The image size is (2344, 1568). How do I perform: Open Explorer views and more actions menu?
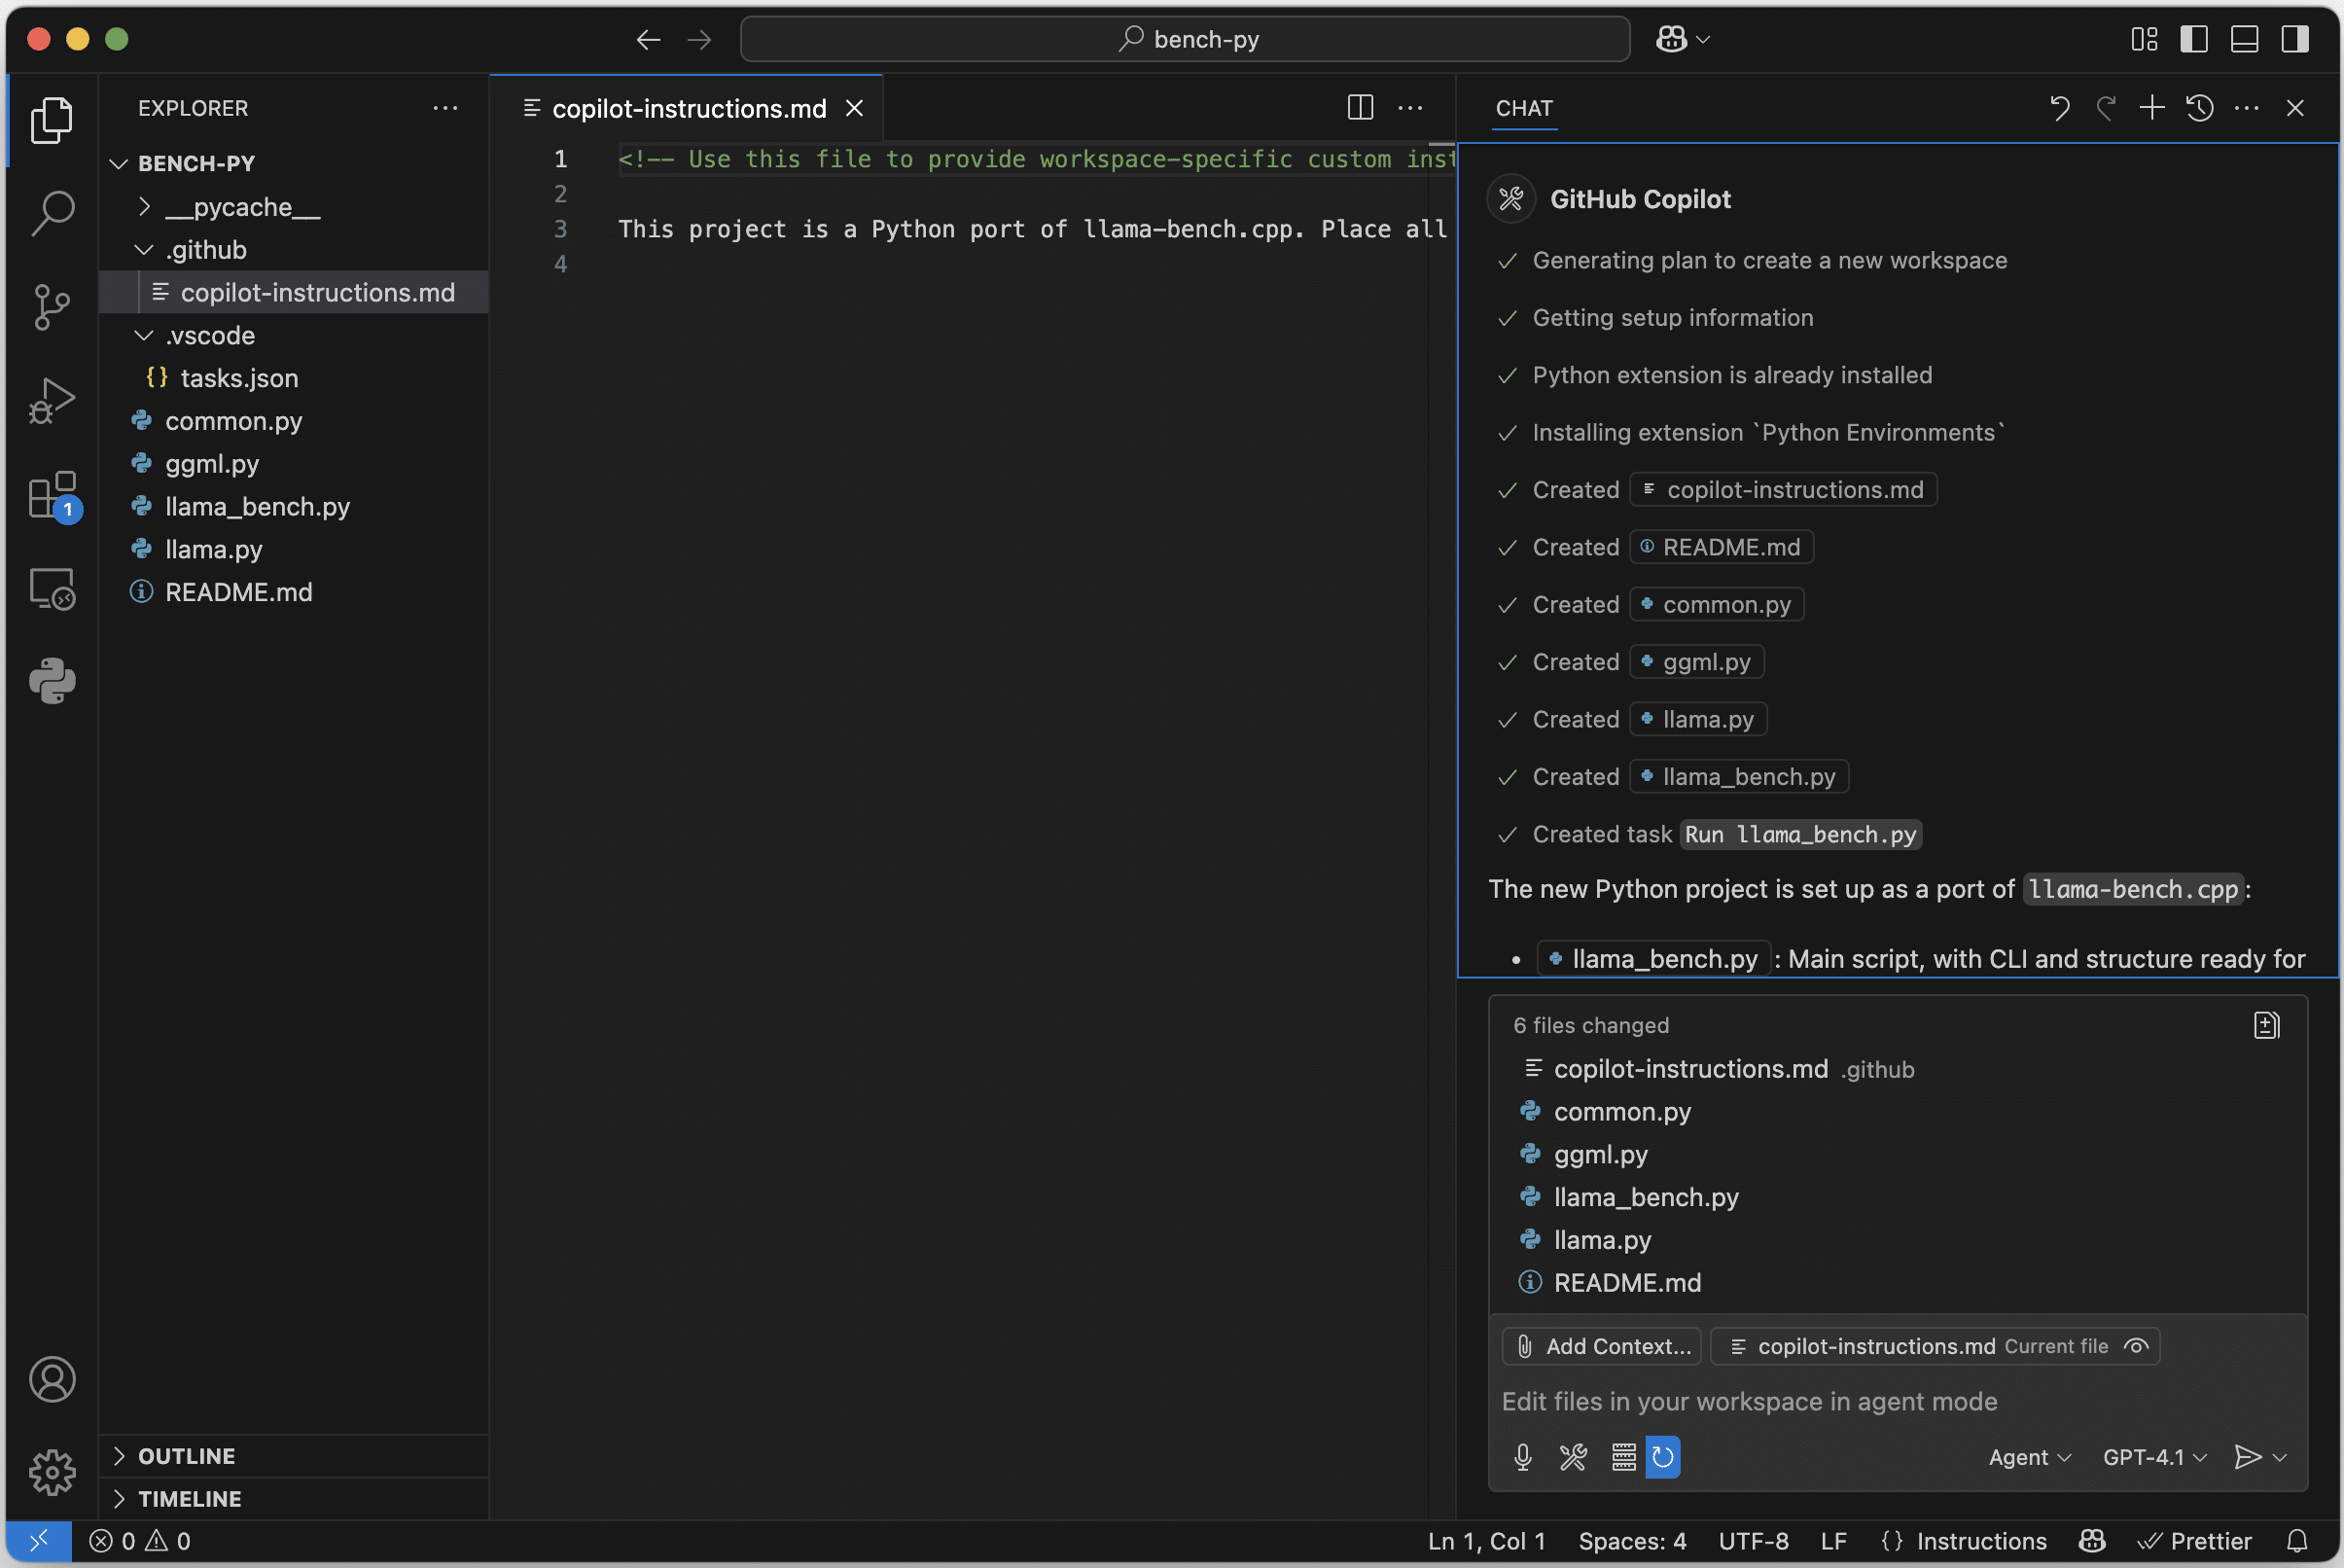(445, 107)
